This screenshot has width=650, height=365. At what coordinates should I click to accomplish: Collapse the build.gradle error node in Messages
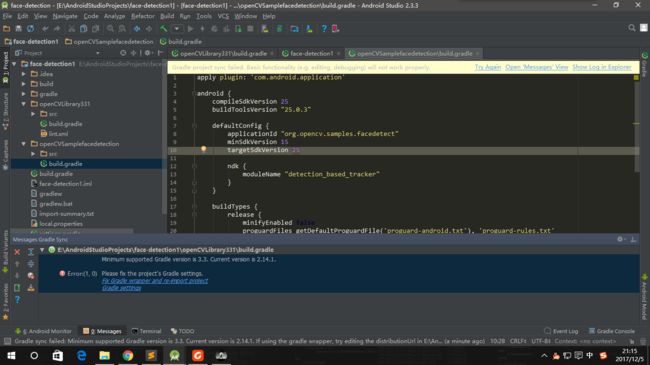point(42,250)
